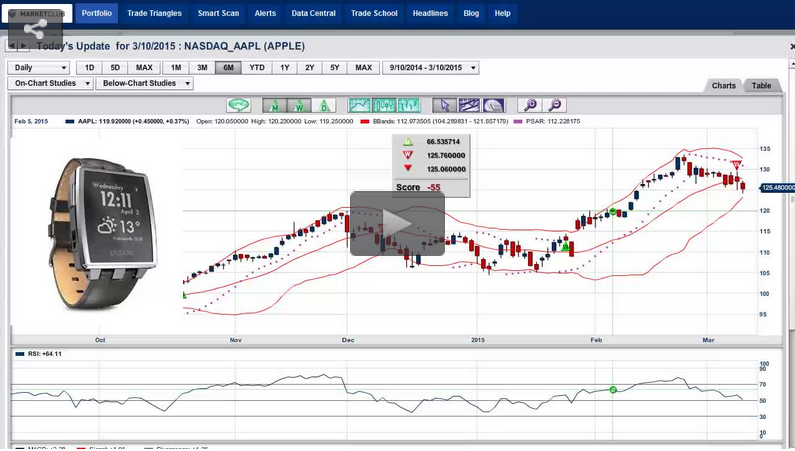Click the blue AAPL legend swatch

click(70, 122)
